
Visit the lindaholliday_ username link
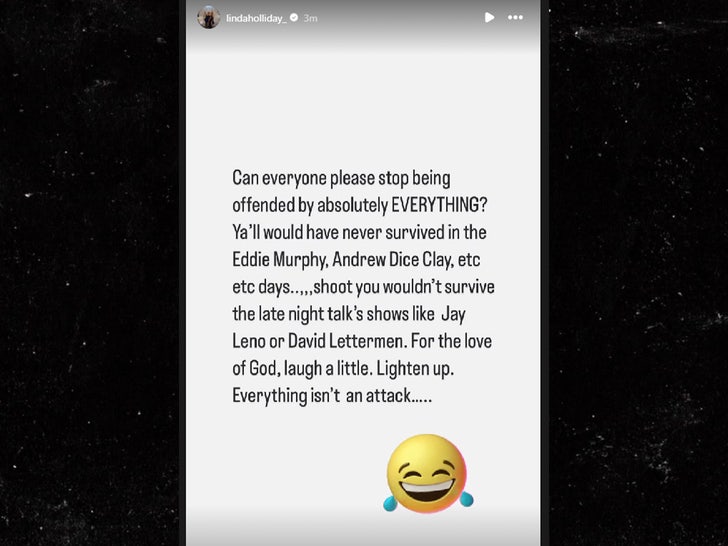click(x=256, y=18)
